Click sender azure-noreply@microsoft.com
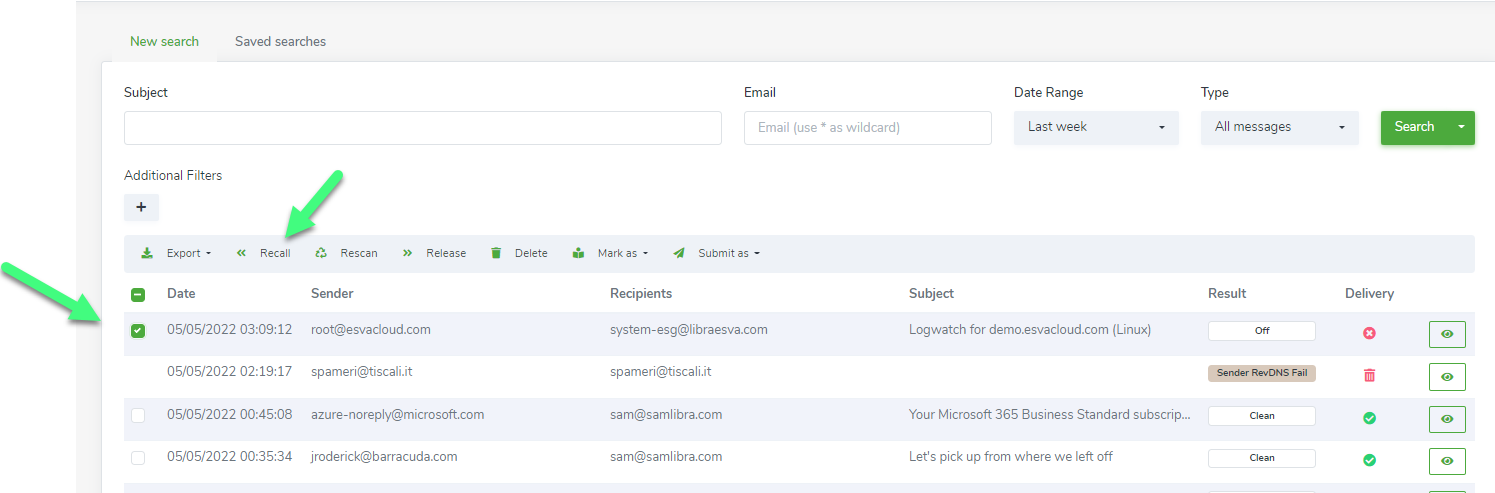Image resolution: width=1495 pixels, height=493 pixels. (x=397, y=414)
